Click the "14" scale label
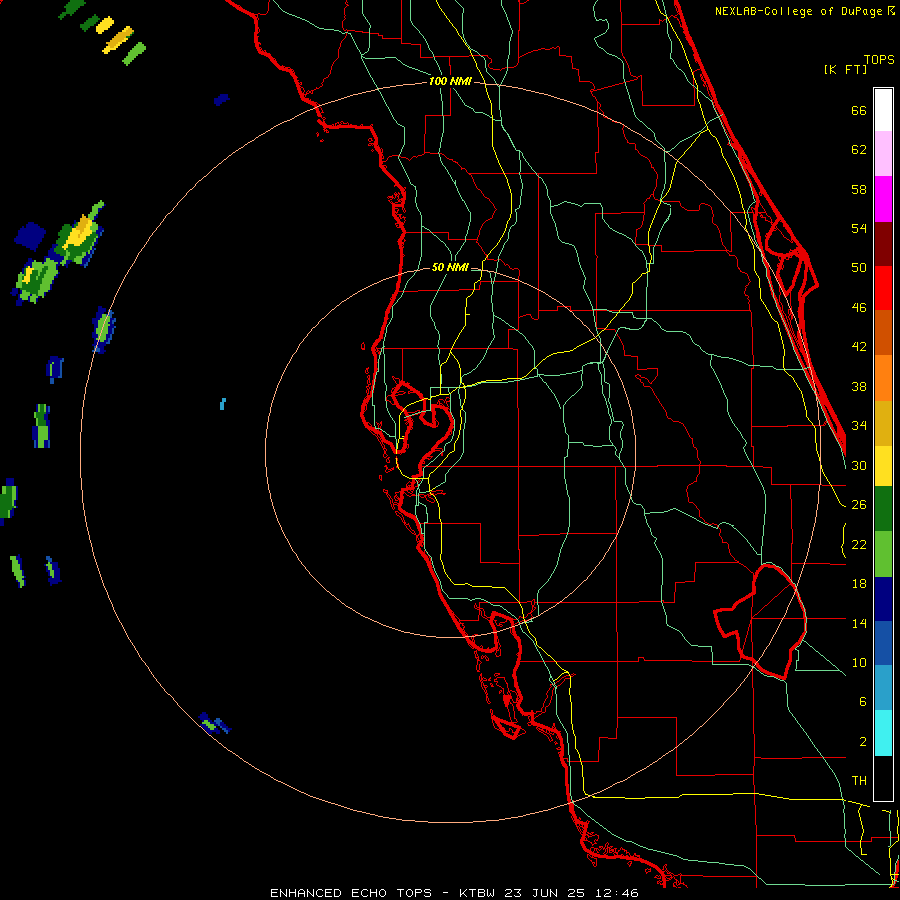This screenshot has height=900, width=900. point(859,623)
